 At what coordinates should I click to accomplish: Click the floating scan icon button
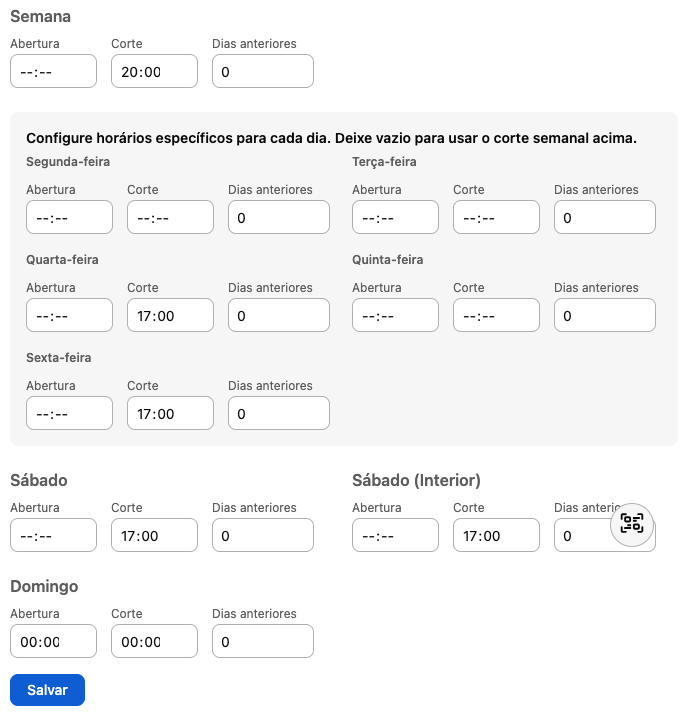pos(632,524)
